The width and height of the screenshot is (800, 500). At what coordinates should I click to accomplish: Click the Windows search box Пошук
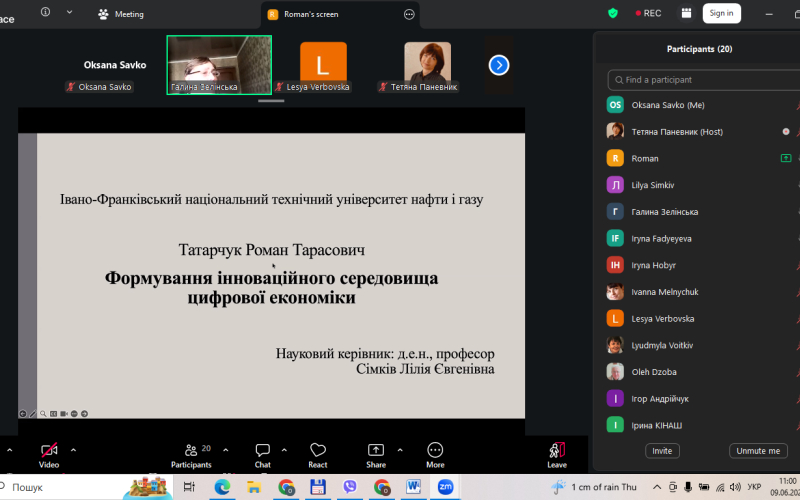coord(86,487)
